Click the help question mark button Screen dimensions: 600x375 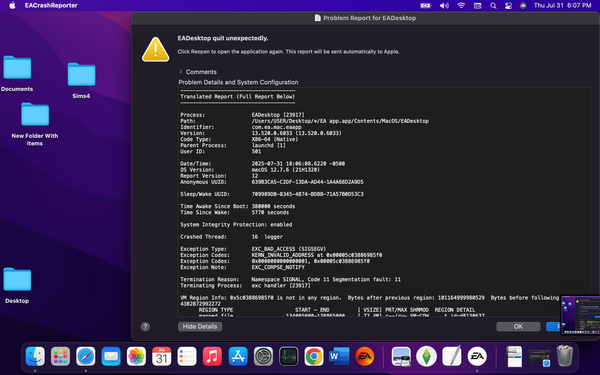(x=145, y=326)
